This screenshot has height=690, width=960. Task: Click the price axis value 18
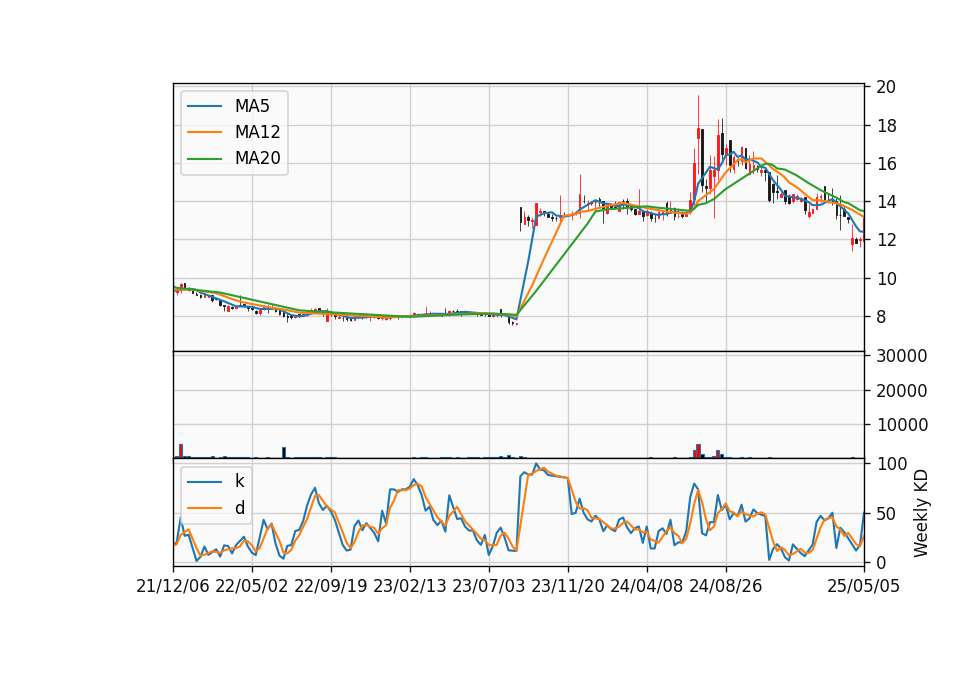(886, 126)
